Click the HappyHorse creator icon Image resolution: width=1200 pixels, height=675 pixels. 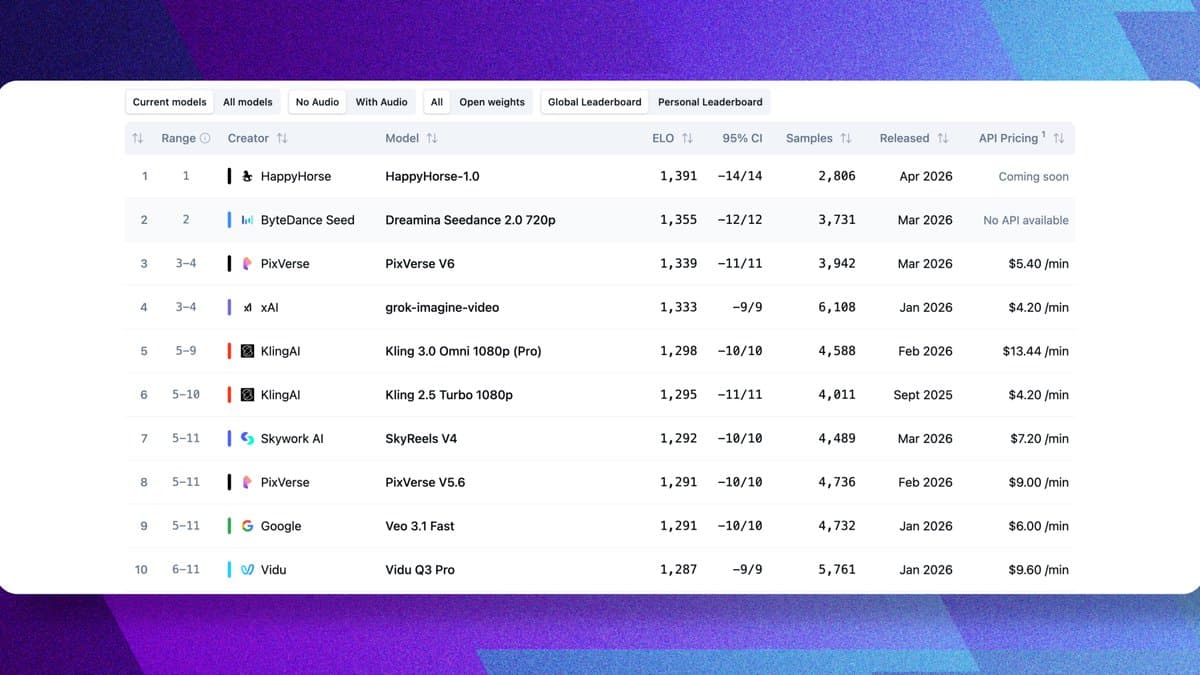pos(247,176)
